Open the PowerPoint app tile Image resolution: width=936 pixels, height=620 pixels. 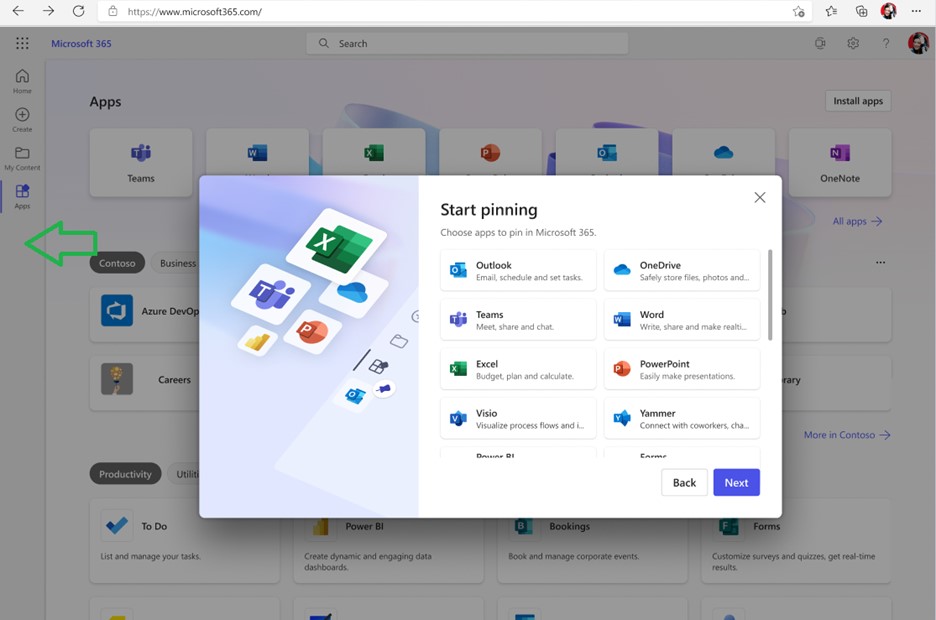tap(490, 152)
